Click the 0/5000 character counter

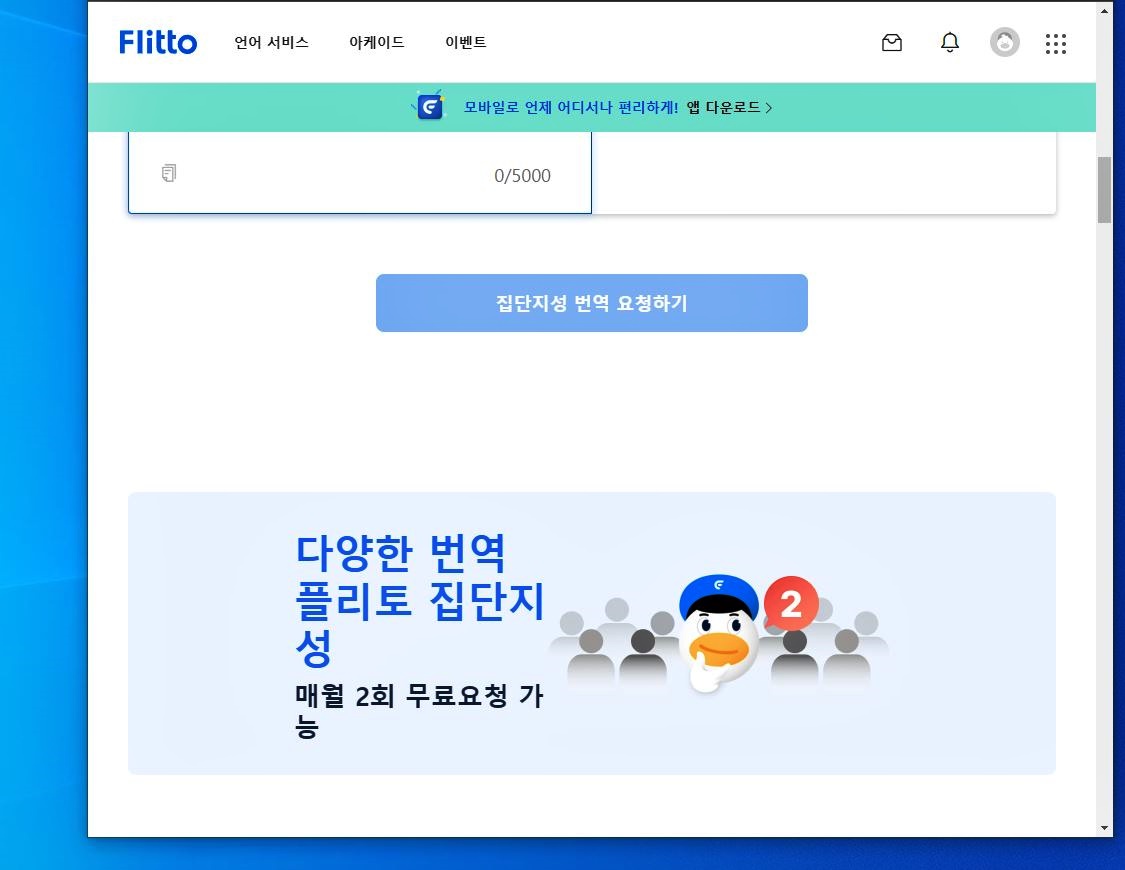pyautogui.click(x=522, y=176)
